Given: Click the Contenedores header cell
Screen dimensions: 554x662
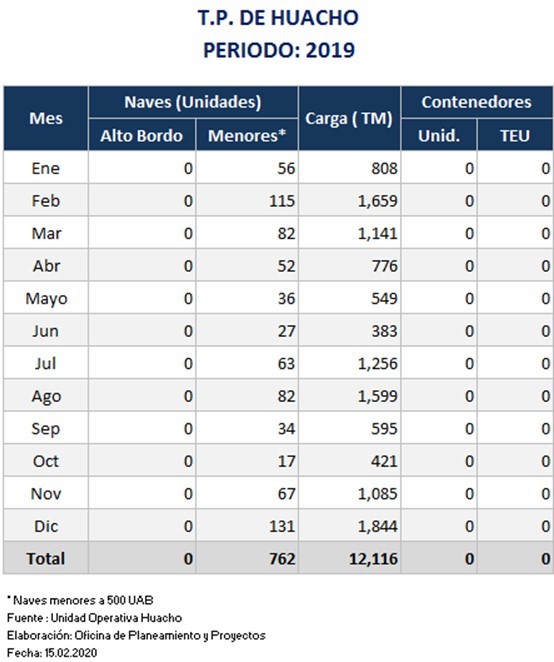Looking at the screenshot, I should pyautogui.click(x=477, y=102).
